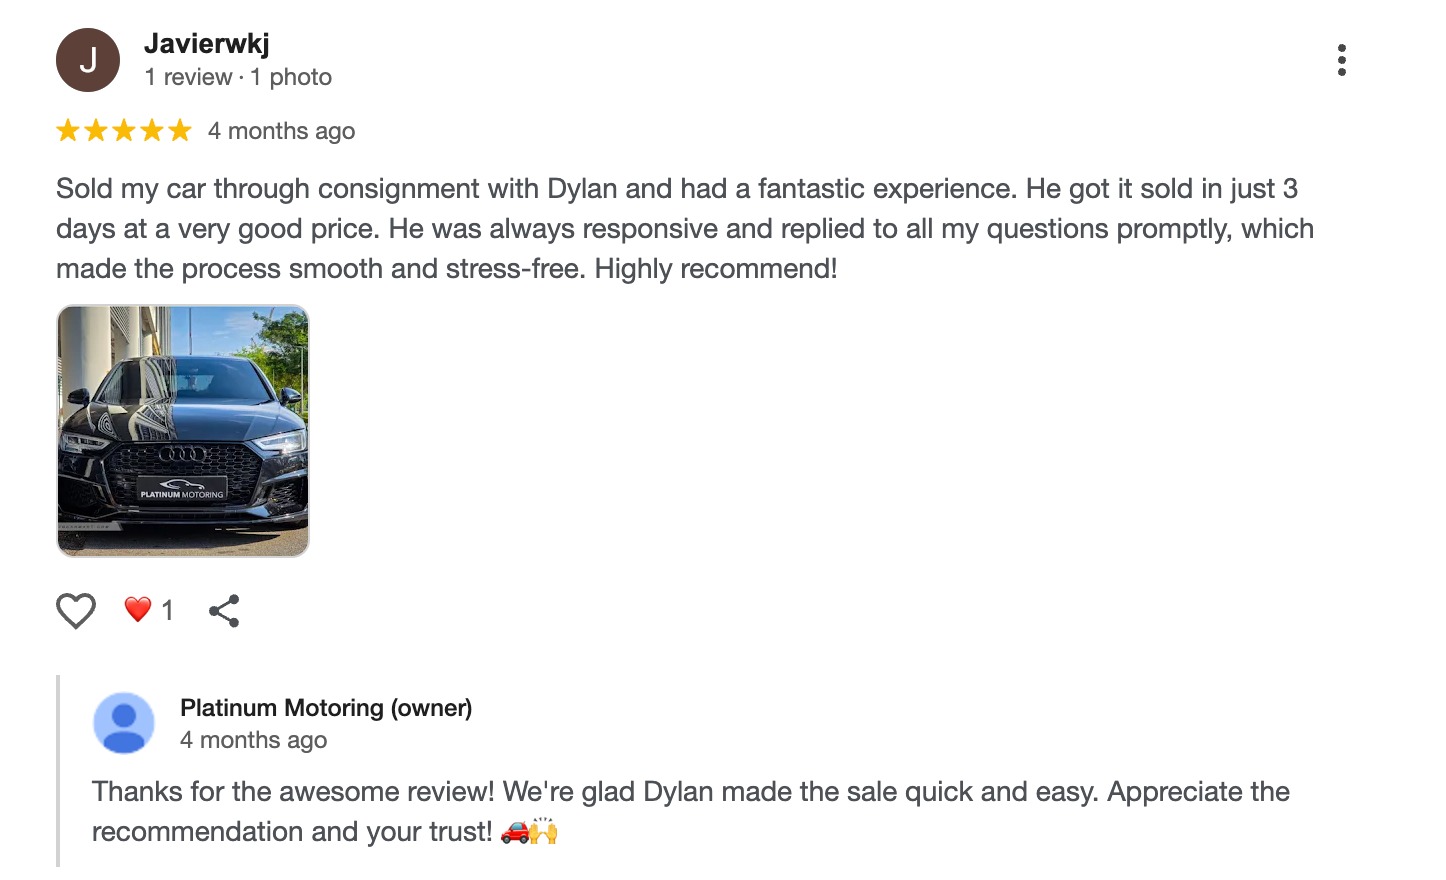
Task: Click the red heart reaction icon
Action: click(138, 609)
